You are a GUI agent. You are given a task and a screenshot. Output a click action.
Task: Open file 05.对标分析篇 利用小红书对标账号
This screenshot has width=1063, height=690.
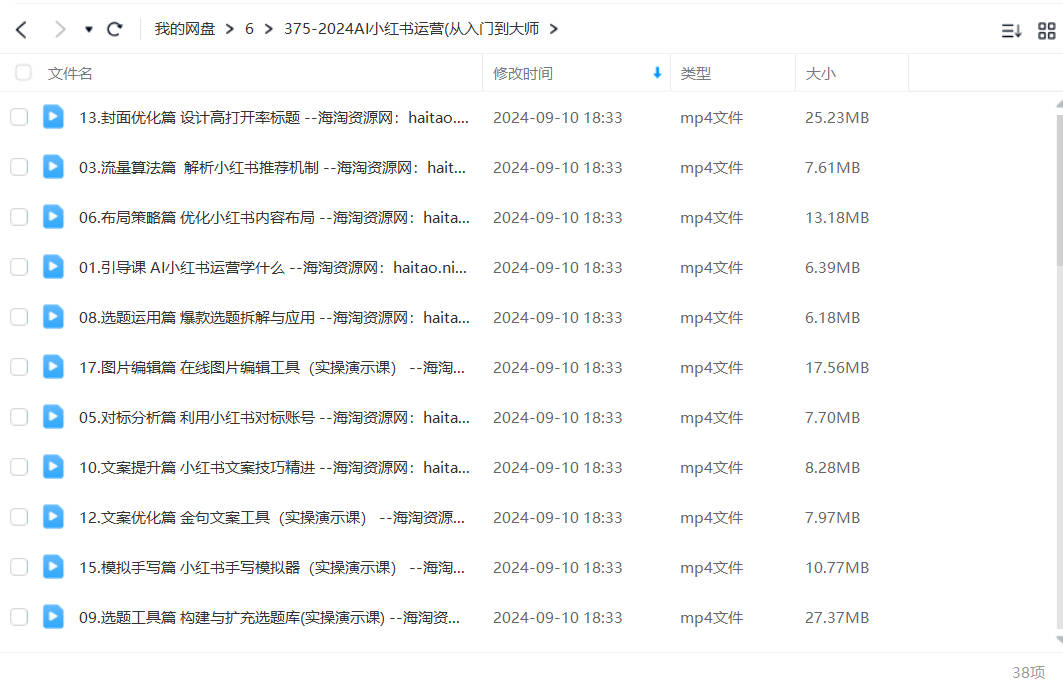274,418
